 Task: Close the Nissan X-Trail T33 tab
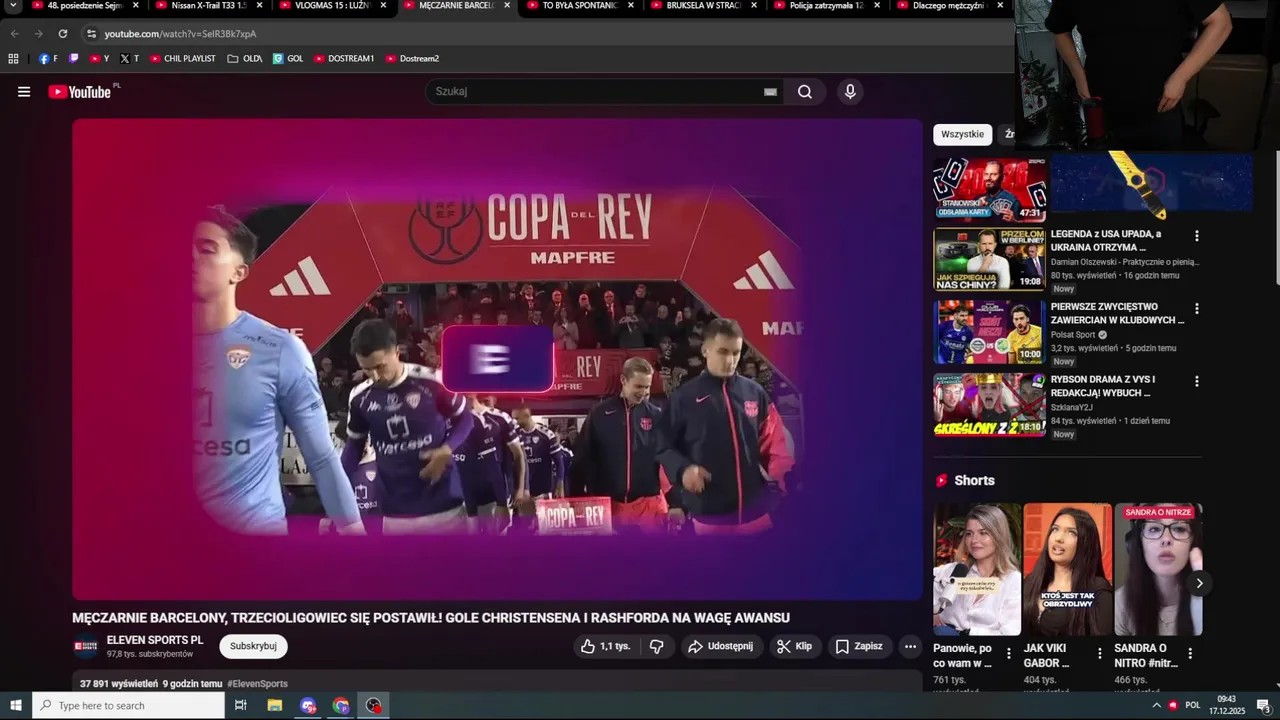pyautogui.click(x=260, y=6)
